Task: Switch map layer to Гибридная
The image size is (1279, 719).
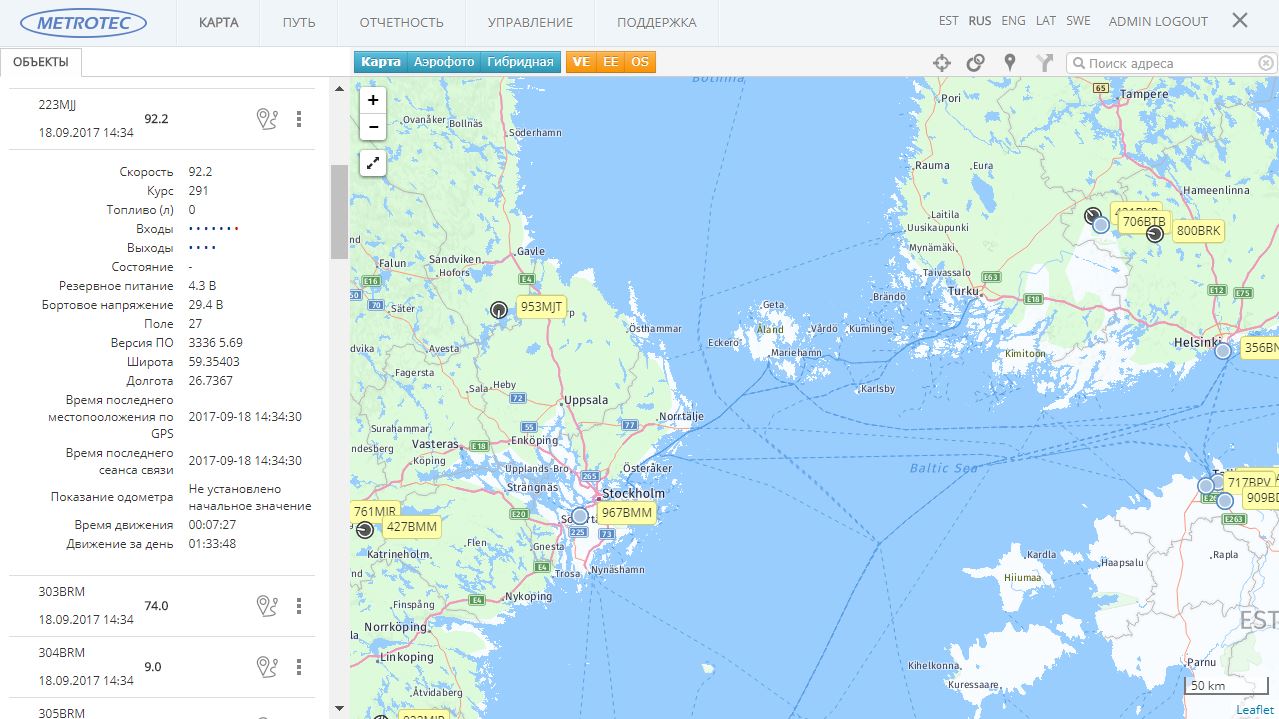Action: point(520,62)
